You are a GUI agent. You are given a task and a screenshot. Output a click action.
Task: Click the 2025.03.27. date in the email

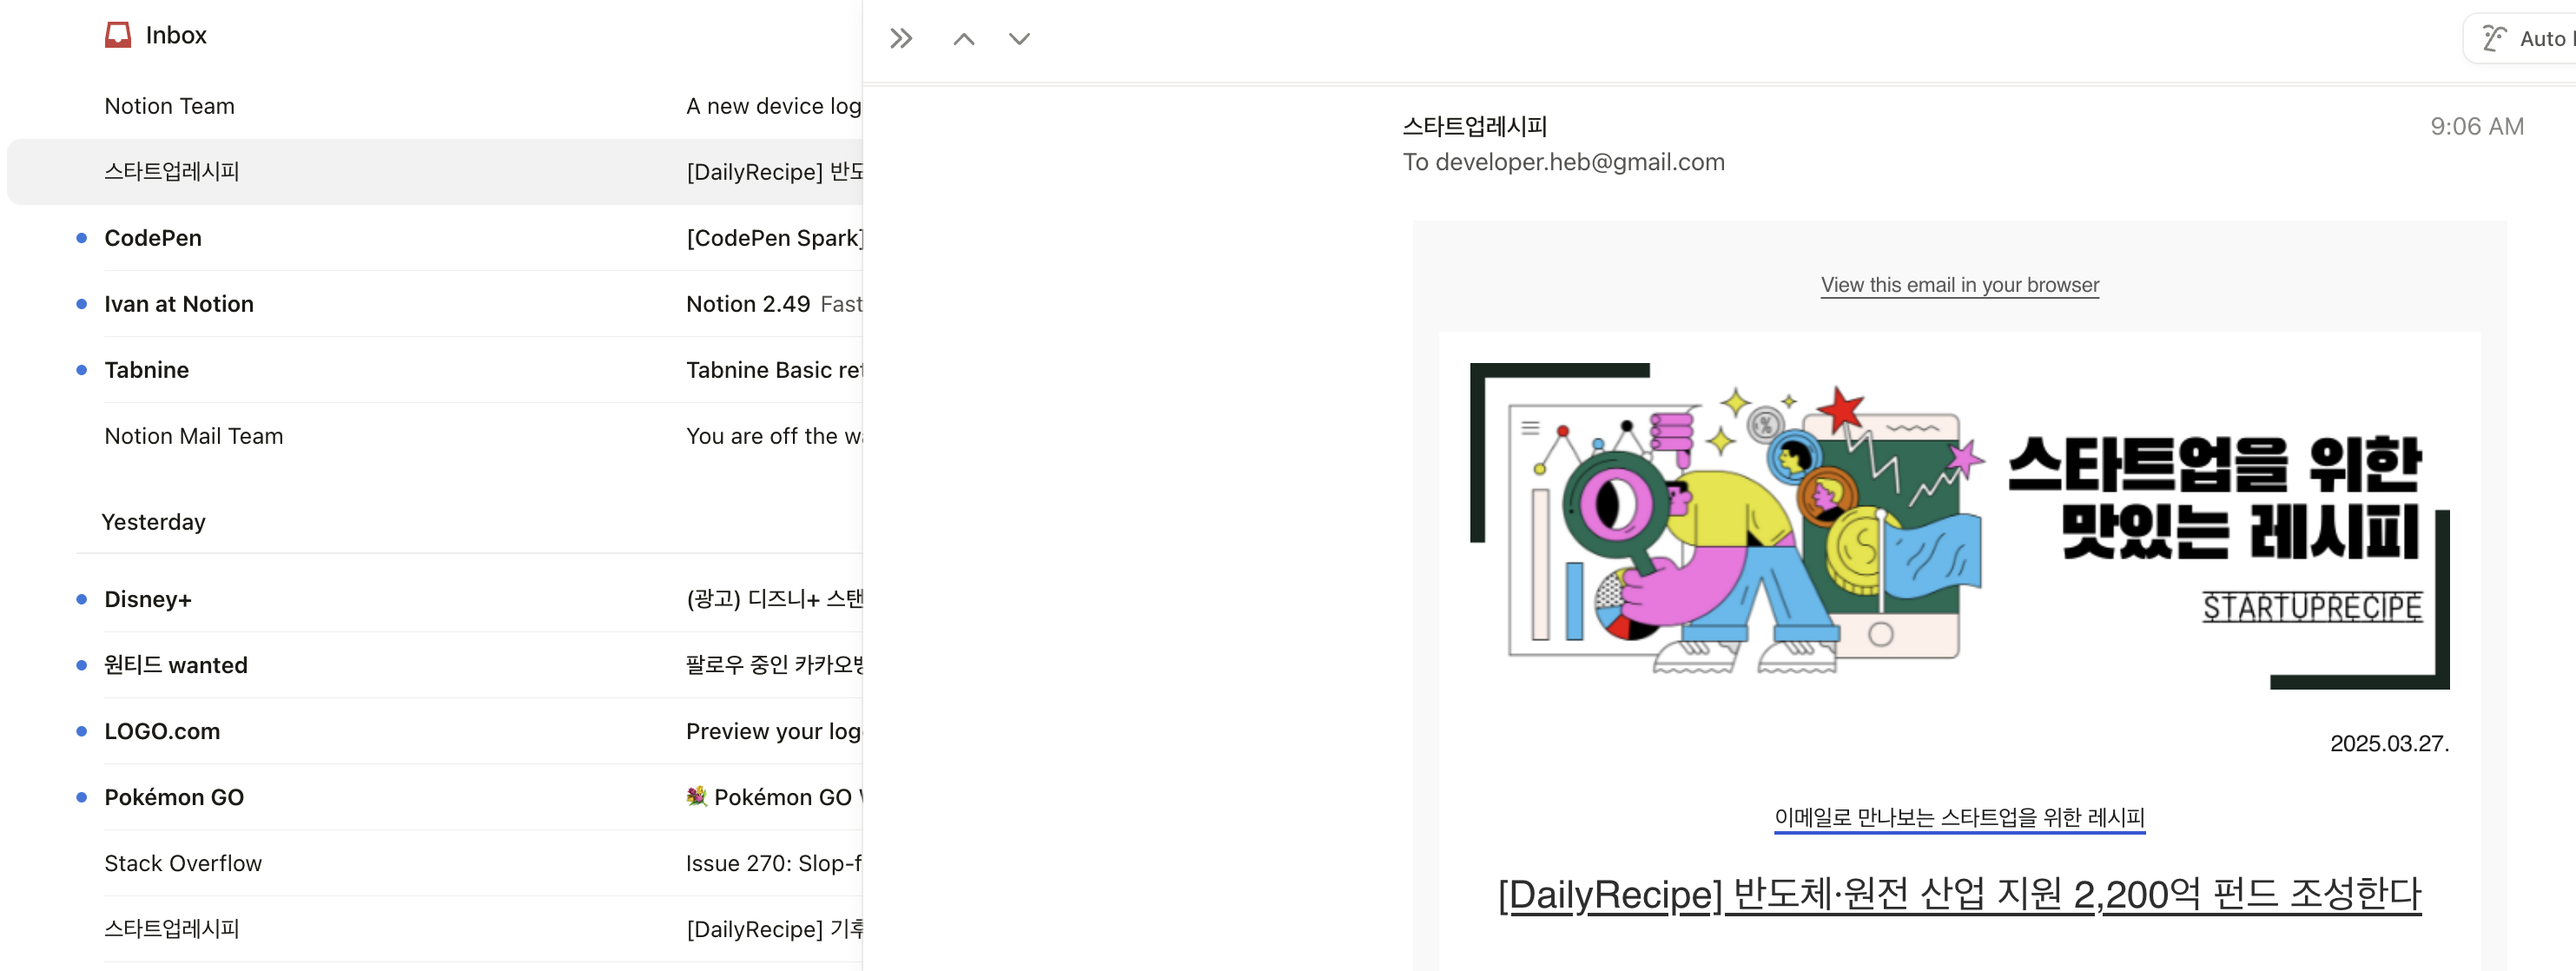coord(2389,743)
